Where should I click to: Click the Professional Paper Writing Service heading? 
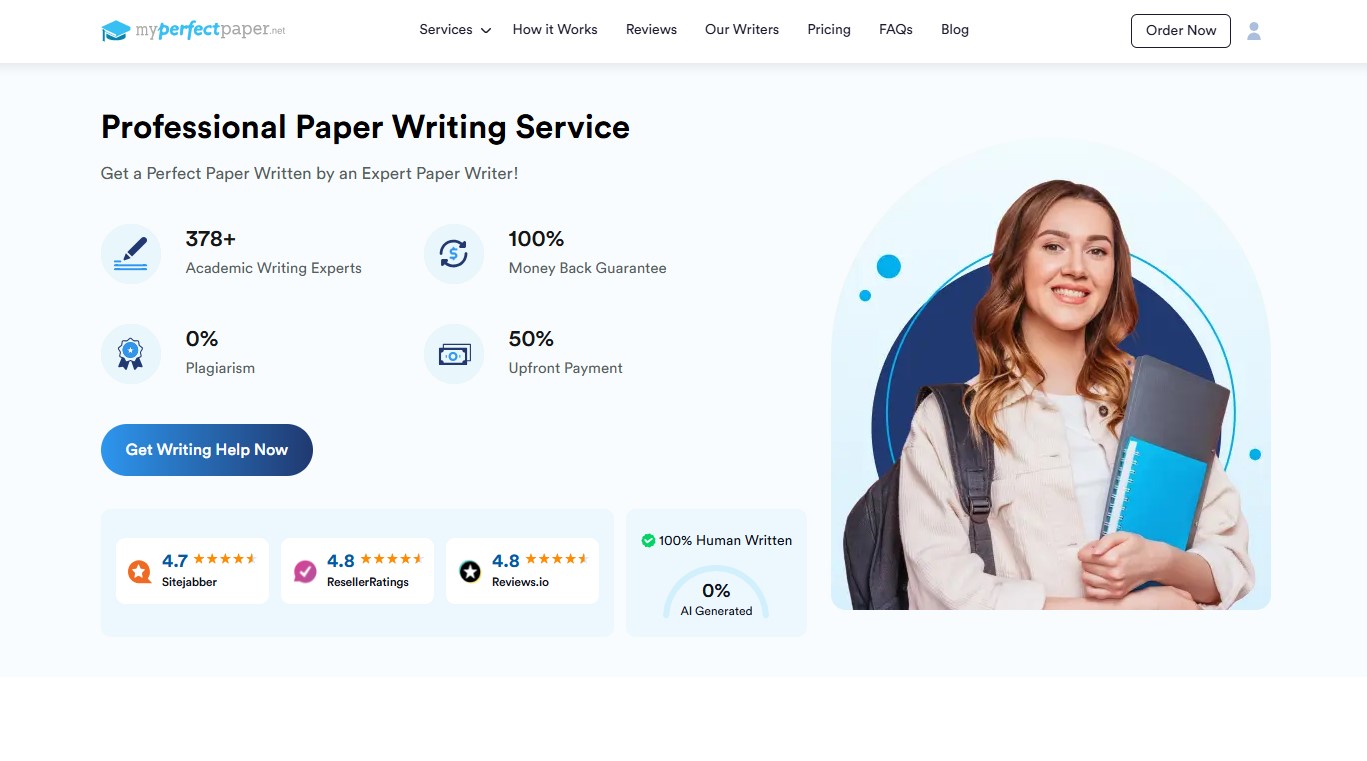coord(365,127)
